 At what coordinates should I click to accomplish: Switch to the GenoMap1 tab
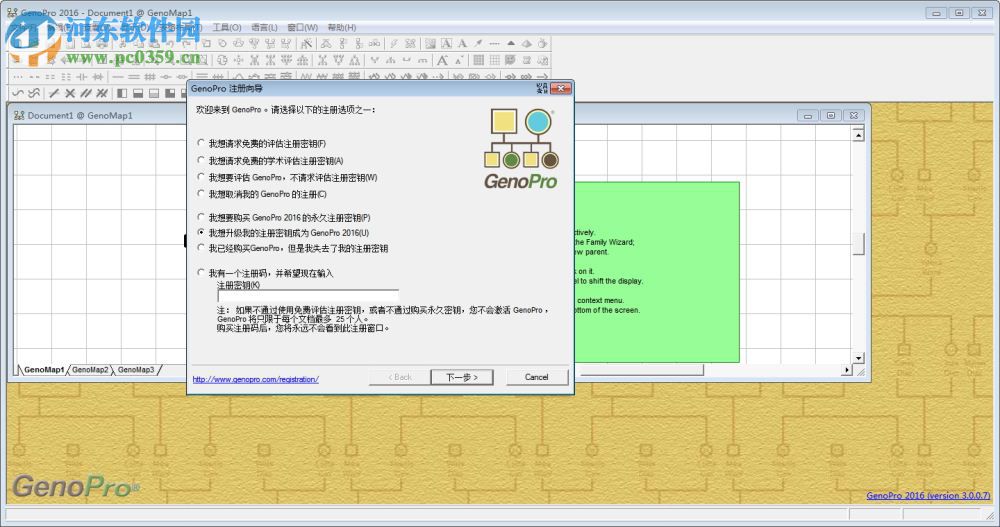(43, 369)
